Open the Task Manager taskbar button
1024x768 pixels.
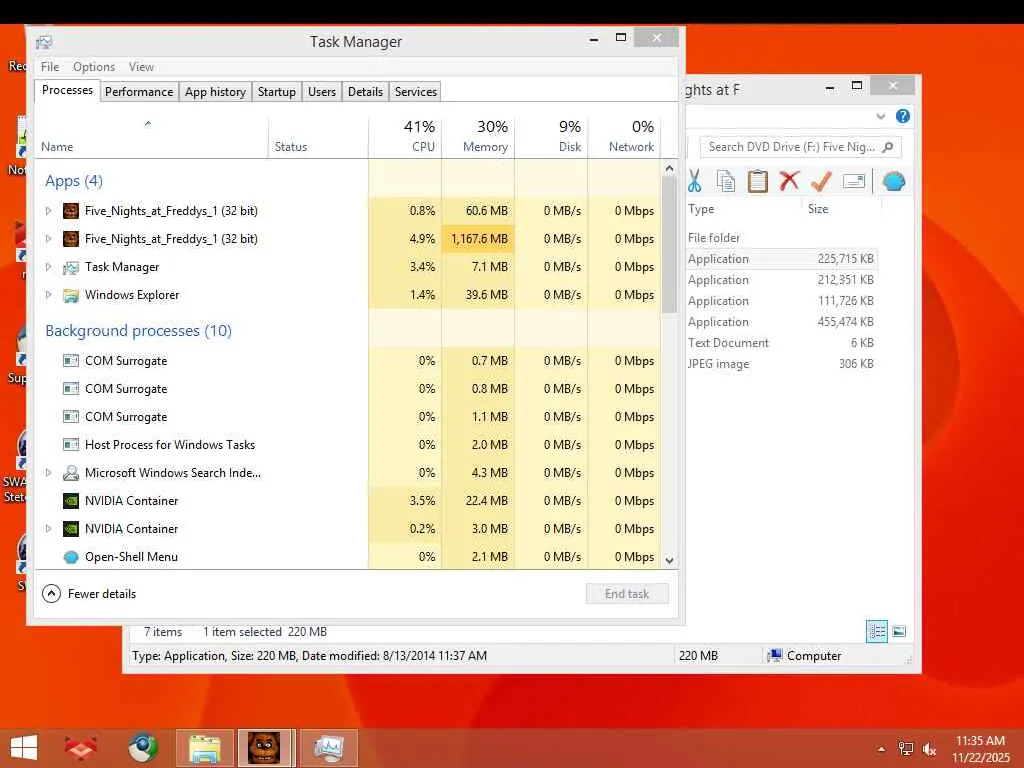coord(328,748)
